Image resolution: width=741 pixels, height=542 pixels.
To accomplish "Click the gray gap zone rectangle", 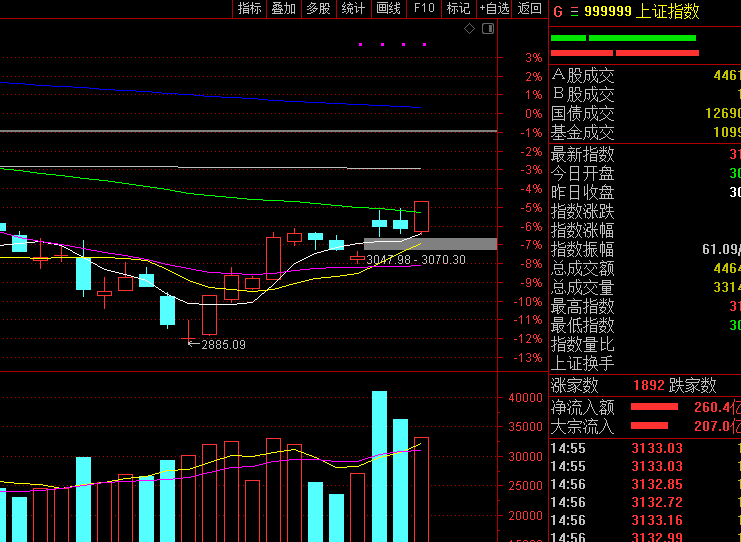I will (x=431, y=244).
